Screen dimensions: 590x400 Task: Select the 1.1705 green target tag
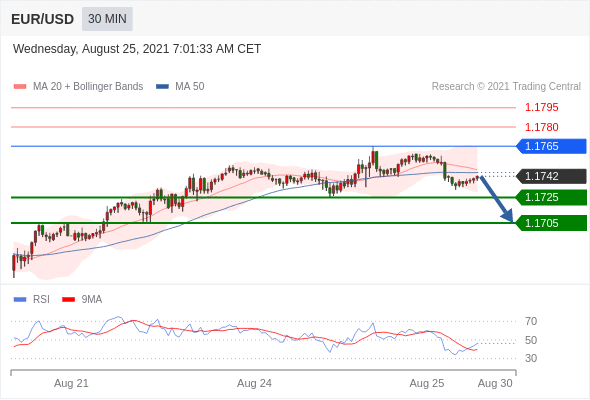coord(551,223)
